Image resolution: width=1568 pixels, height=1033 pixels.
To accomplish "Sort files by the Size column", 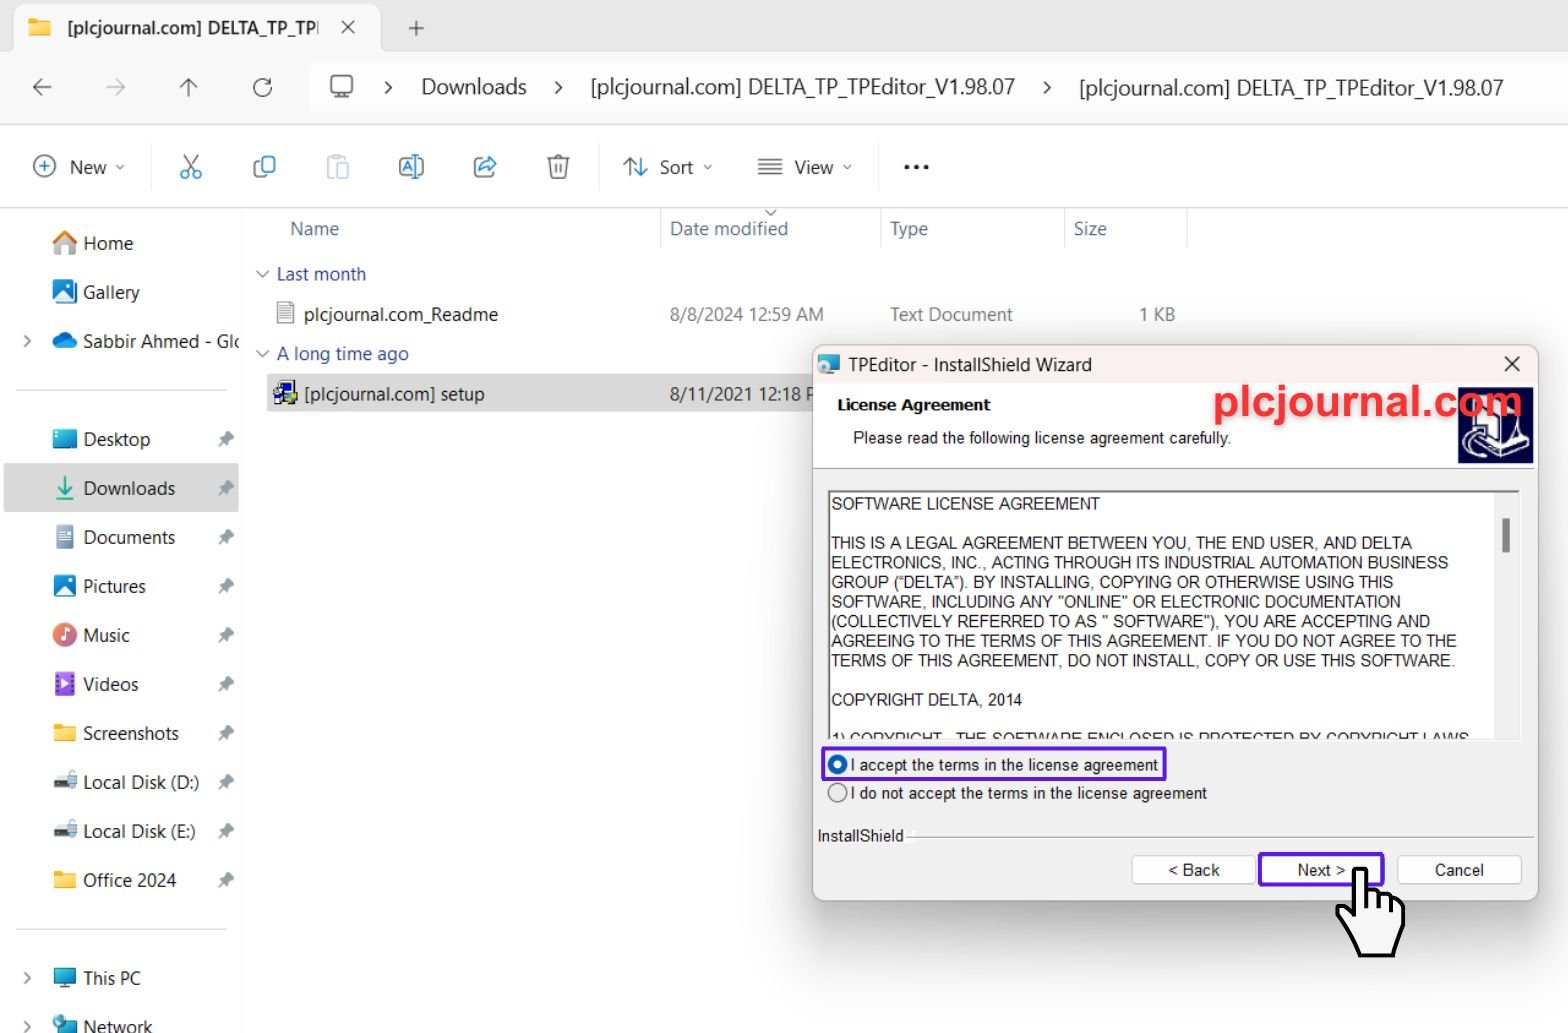I will [x=1090, y=229].
